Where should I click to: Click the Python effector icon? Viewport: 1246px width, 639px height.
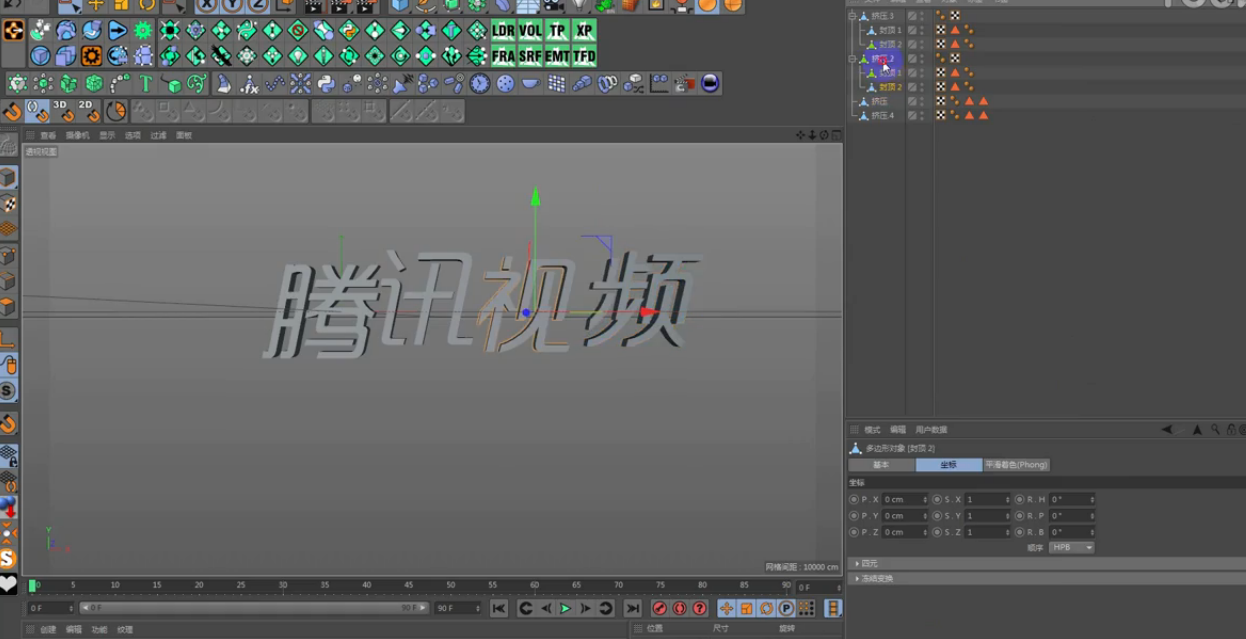click(x=326, y=84)
